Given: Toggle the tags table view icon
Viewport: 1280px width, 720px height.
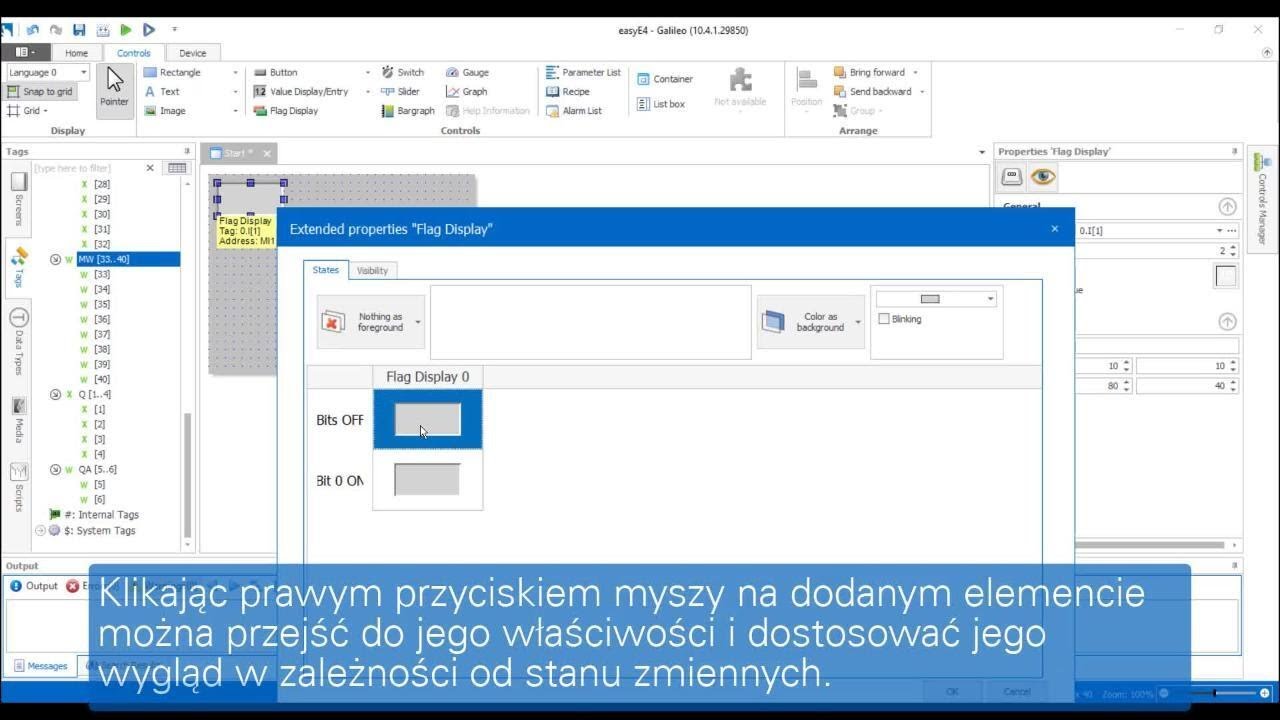Looking at the screenshot, I should click(x=177, y=168).
